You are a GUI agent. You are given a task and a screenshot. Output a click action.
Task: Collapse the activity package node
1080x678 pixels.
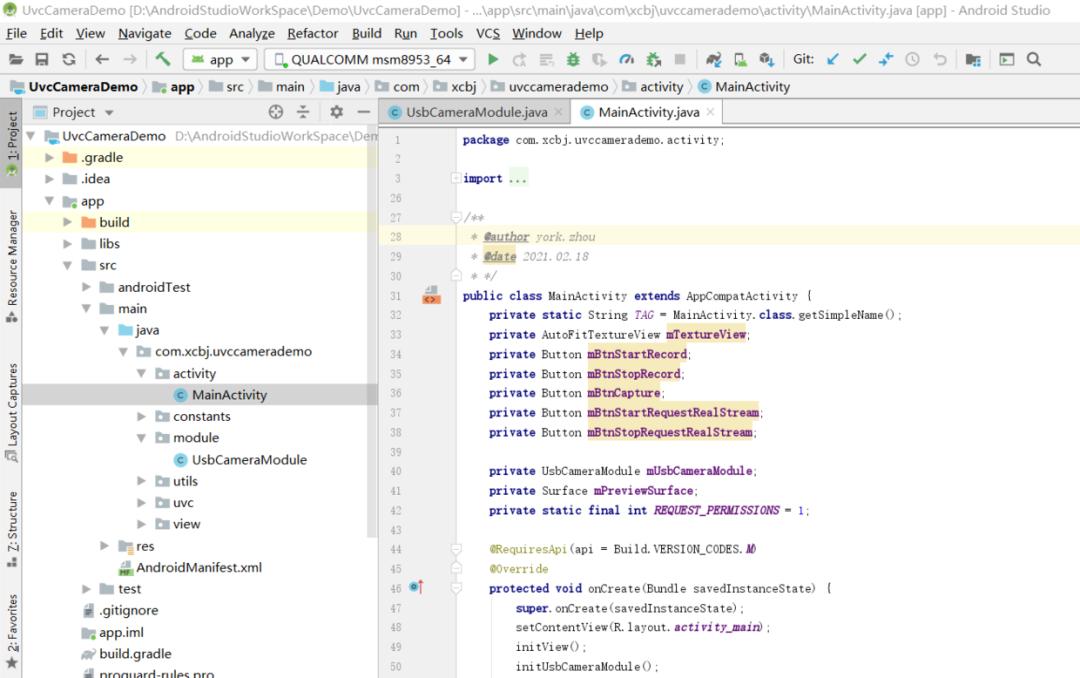click(141, 373)
